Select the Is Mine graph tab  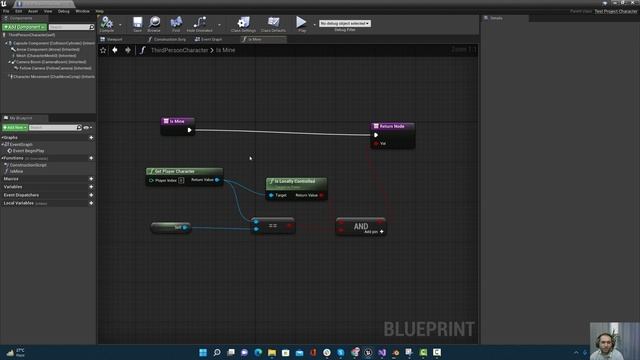click(263, 39)
